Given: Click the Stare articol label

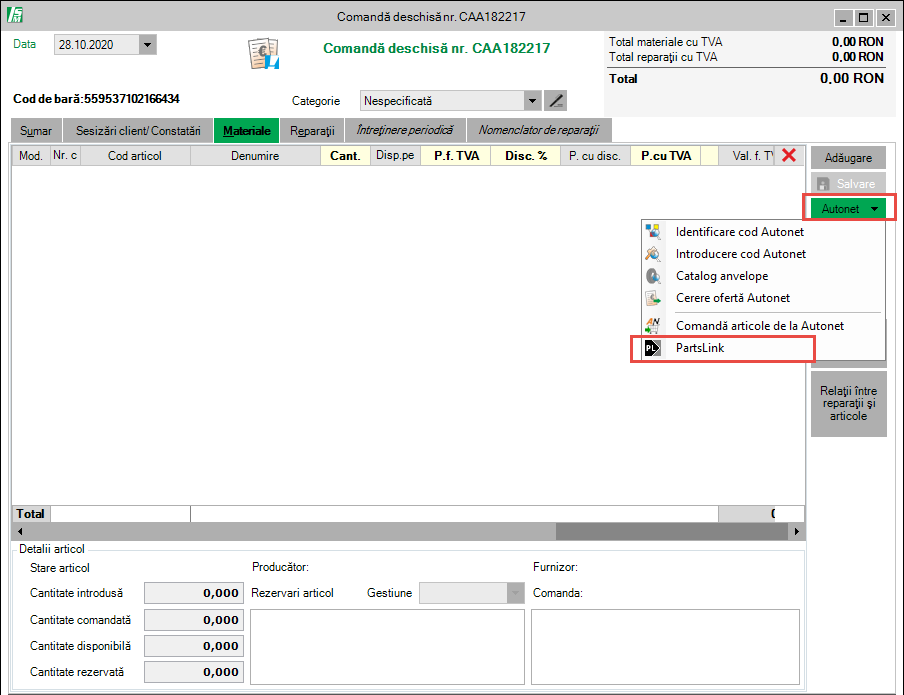Looking at the screenshot, I should [60, 568].
